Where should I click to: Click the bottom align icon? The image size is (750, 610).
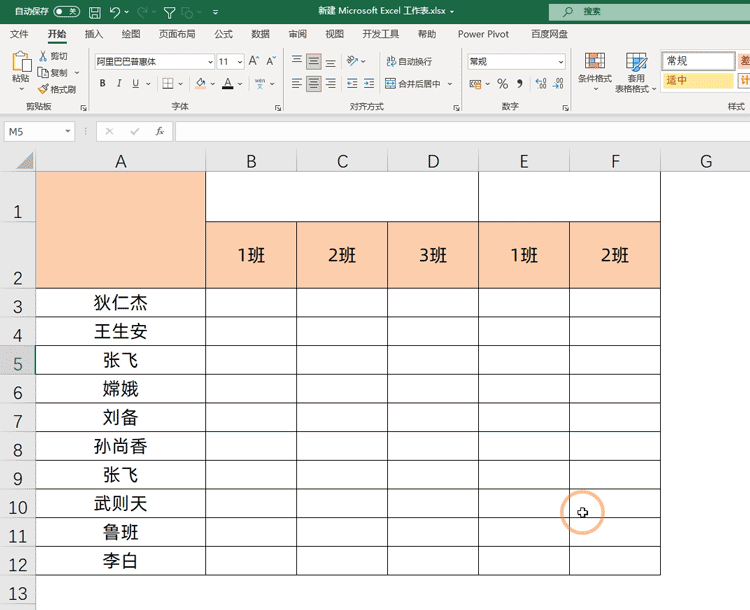331,61
